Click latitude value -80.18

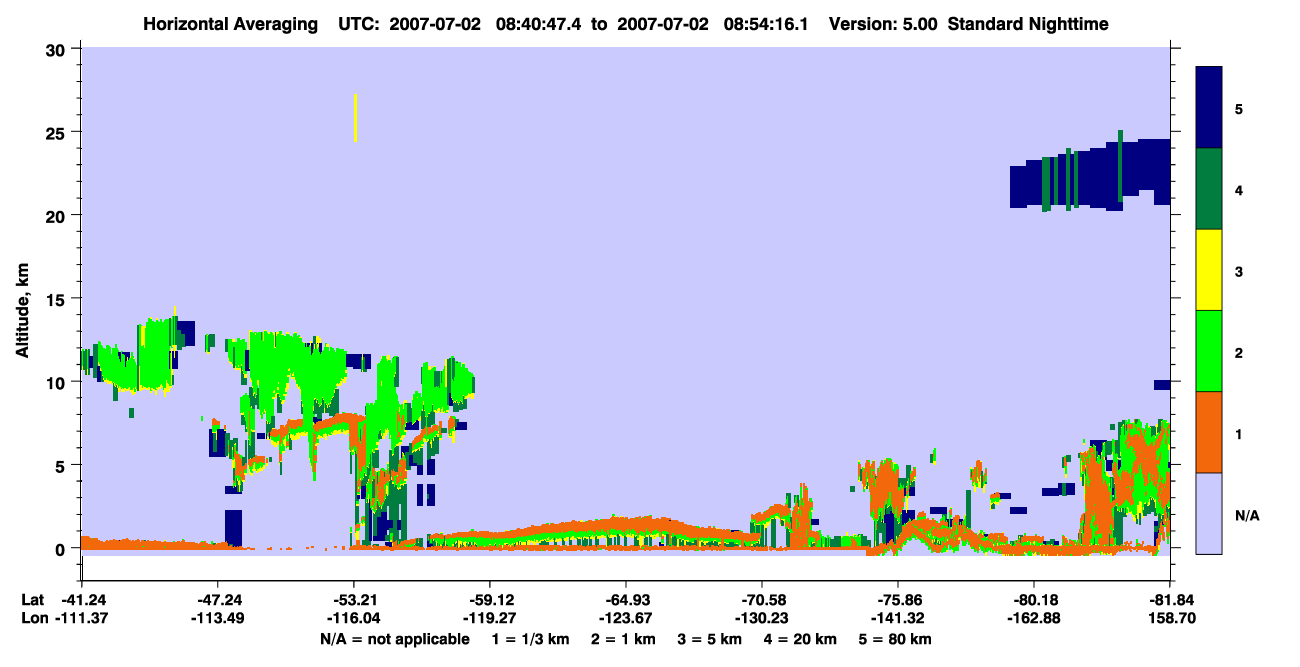pyautogui.click(x=1033, y=600)
